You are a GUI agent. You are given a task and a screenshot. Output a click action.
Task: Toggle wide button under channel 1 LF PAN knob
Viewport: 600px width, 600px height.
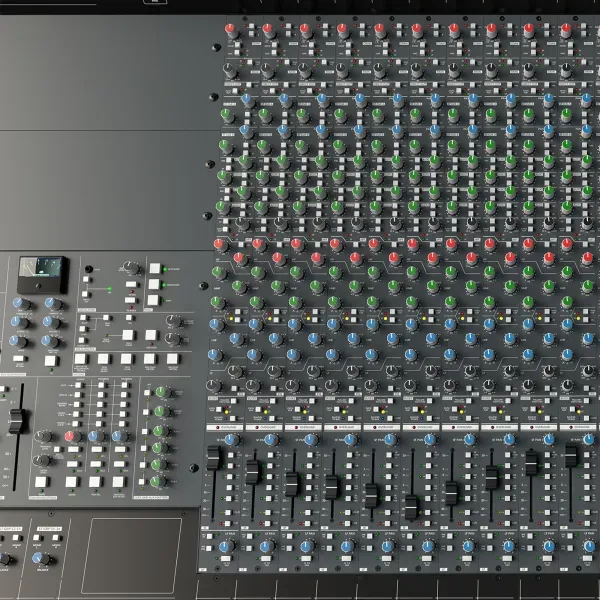[x=226, y=558]
